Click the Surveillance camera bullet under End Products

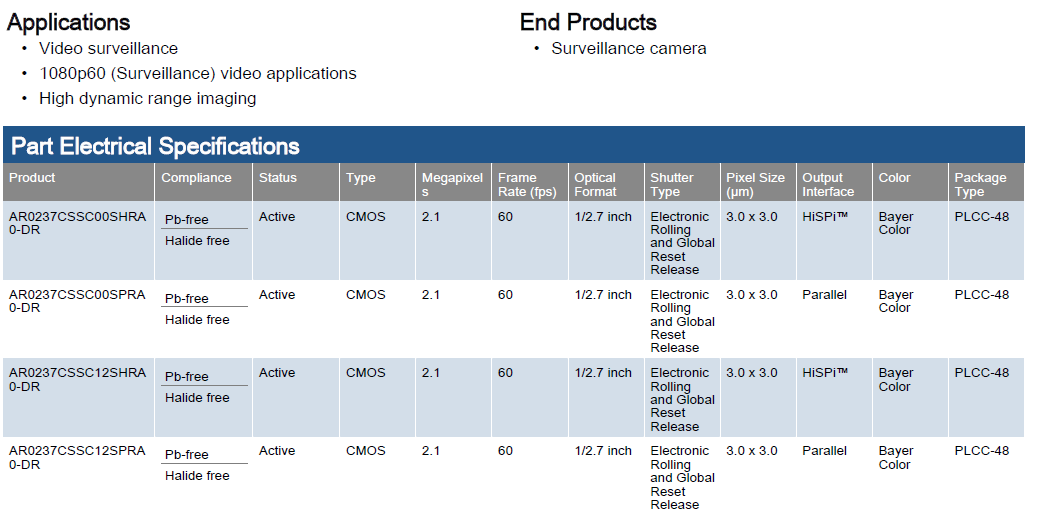(628, 48)
